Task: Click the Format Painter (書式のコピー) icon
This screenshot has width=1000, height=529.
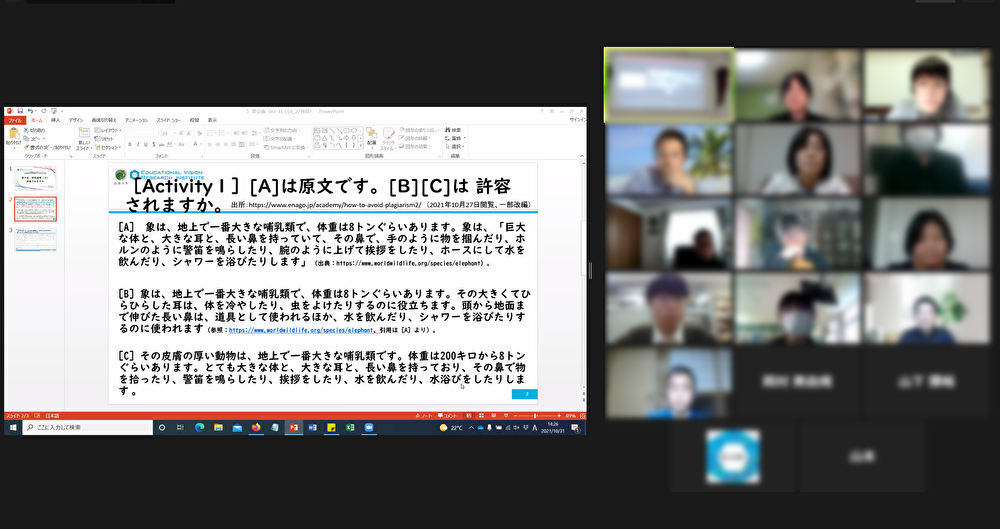Action: (x=26, y=147)
